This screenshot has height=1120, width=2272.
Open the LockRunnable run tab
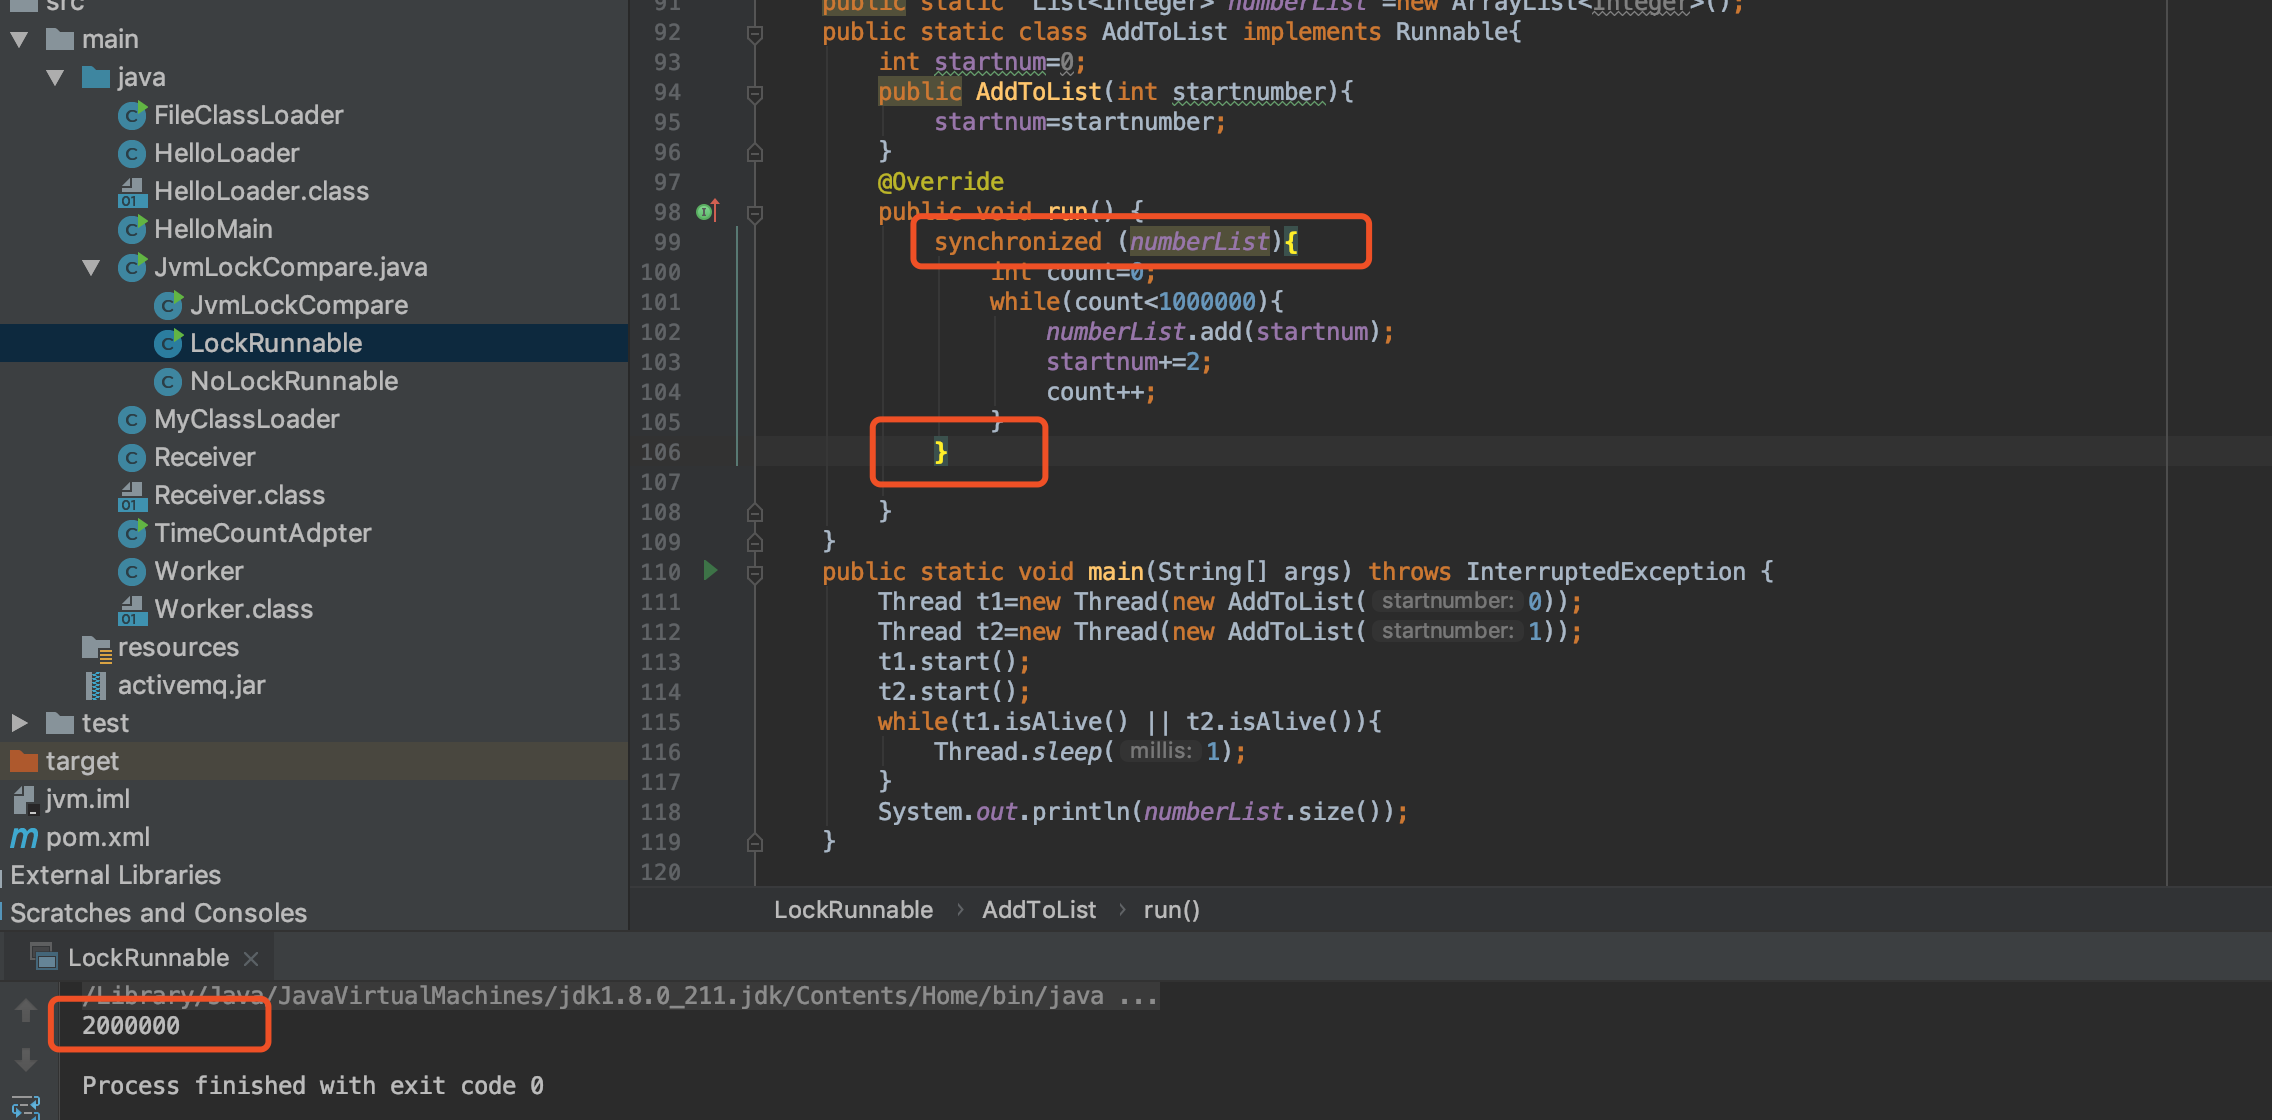tap(147, 958)
